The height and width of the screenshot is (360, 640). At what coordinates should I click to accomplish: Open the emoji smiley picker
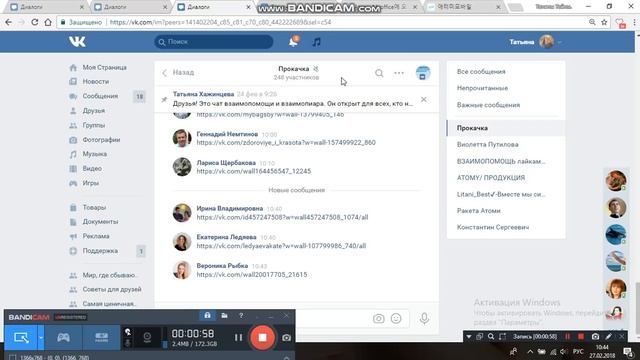tap(396, 318)
